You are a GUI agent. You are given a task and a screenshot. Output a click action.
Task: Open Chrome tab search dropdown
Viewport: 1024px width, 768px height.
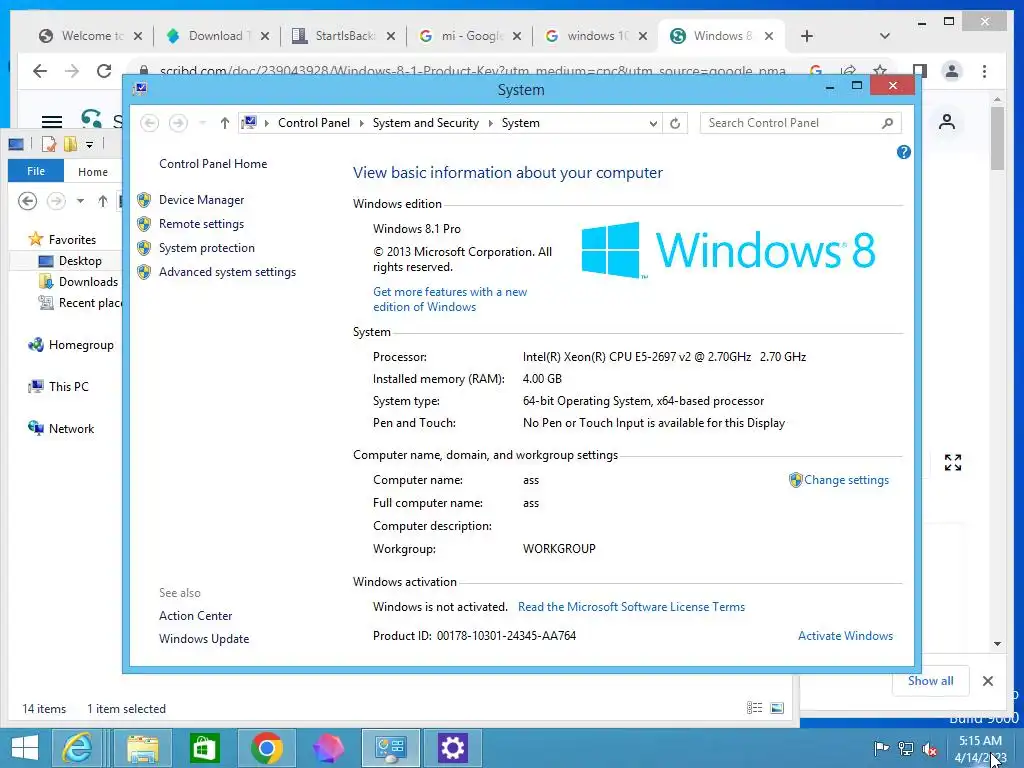884,36
